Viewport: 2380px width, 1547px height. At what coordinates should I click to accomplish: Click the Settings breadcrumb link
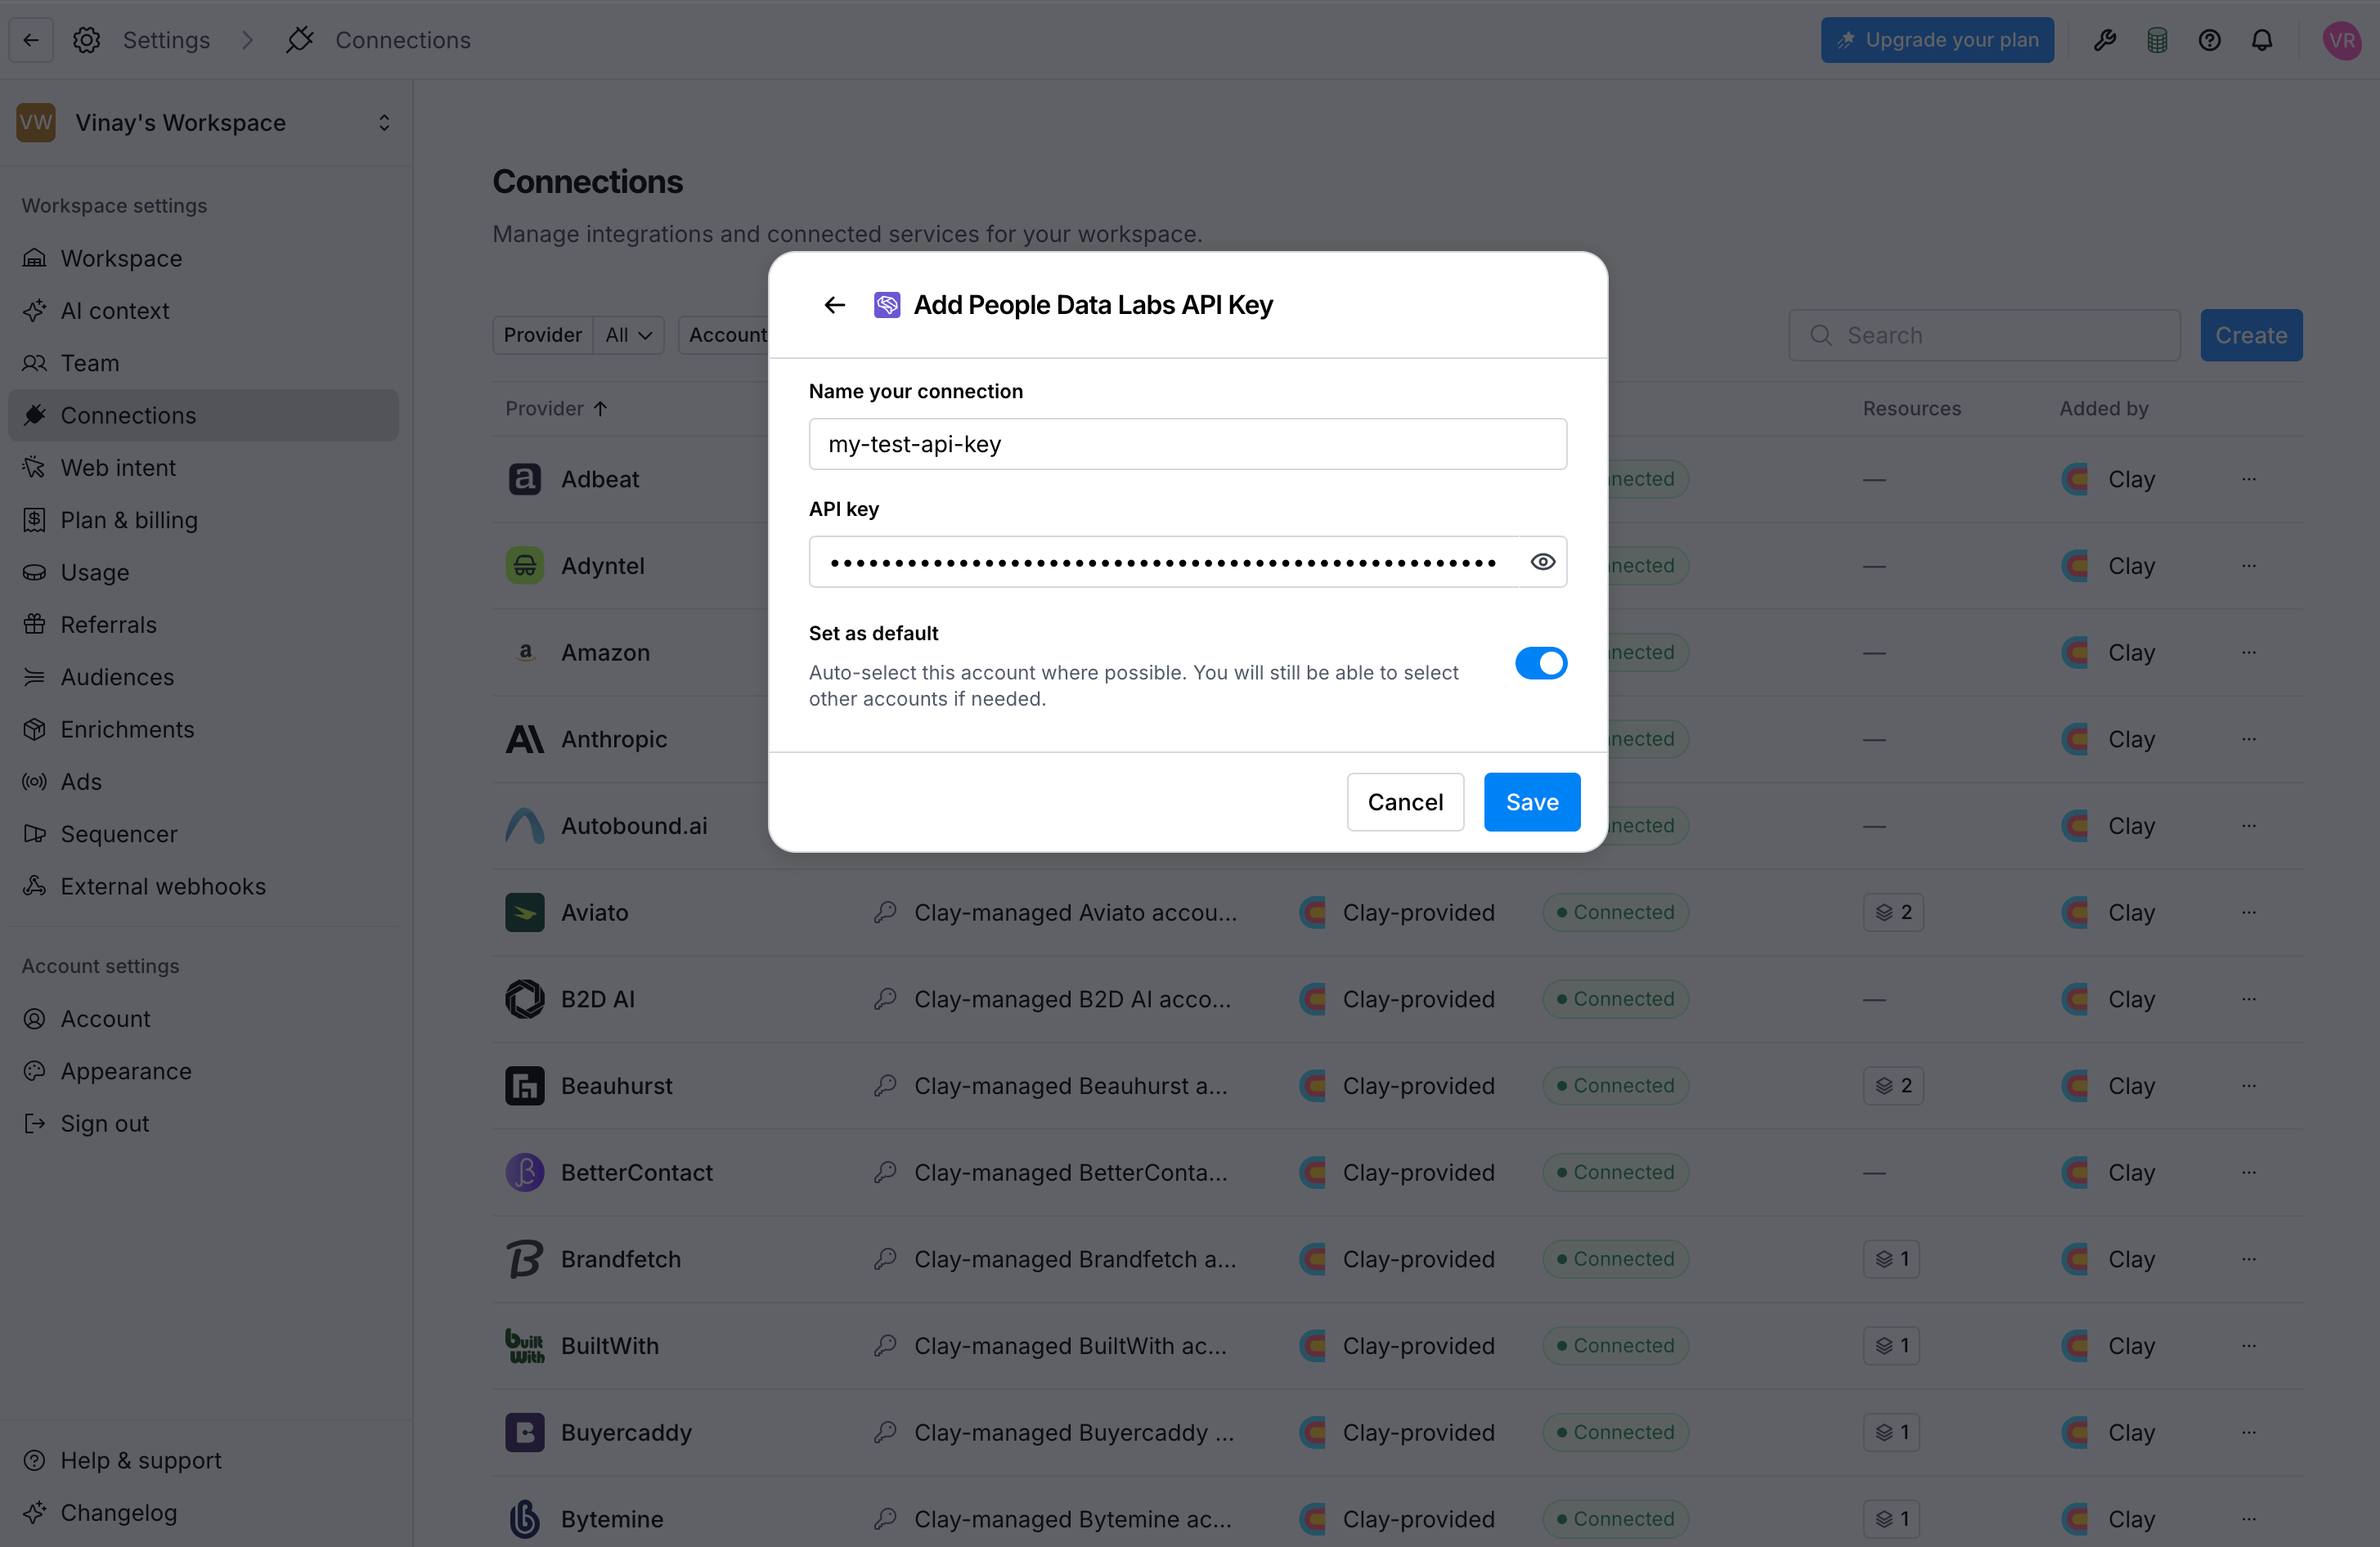[166, 40]
